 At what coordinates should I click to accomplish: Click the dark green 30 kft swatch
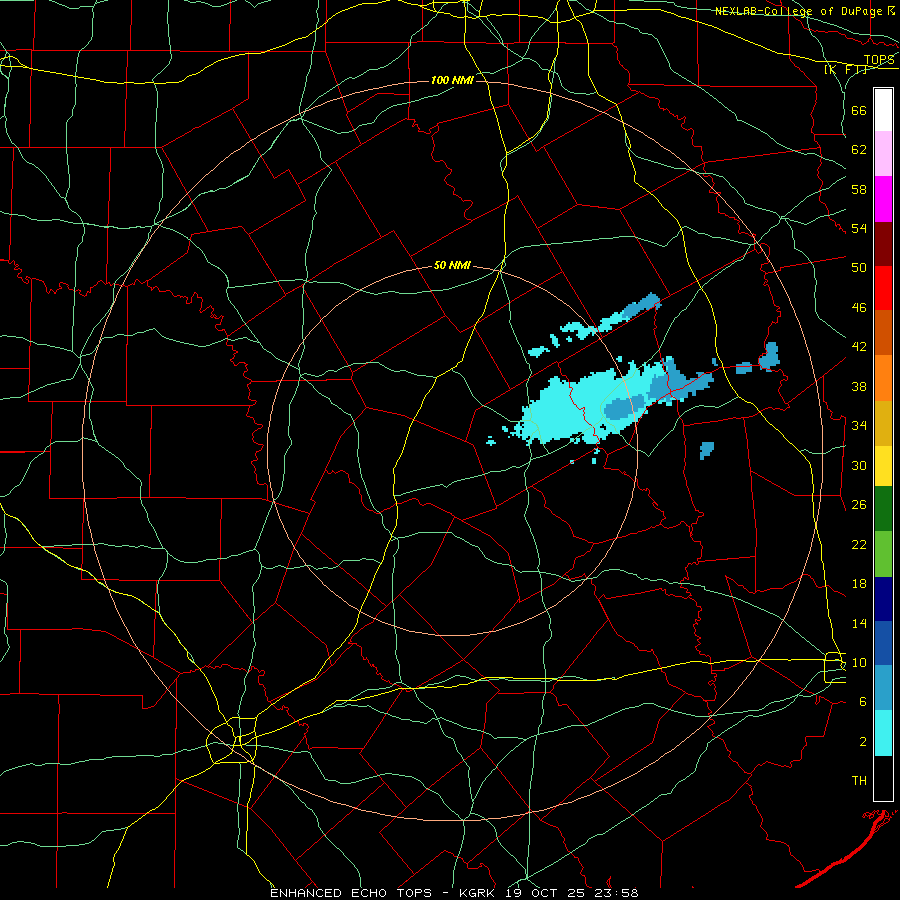coord(883,509)
